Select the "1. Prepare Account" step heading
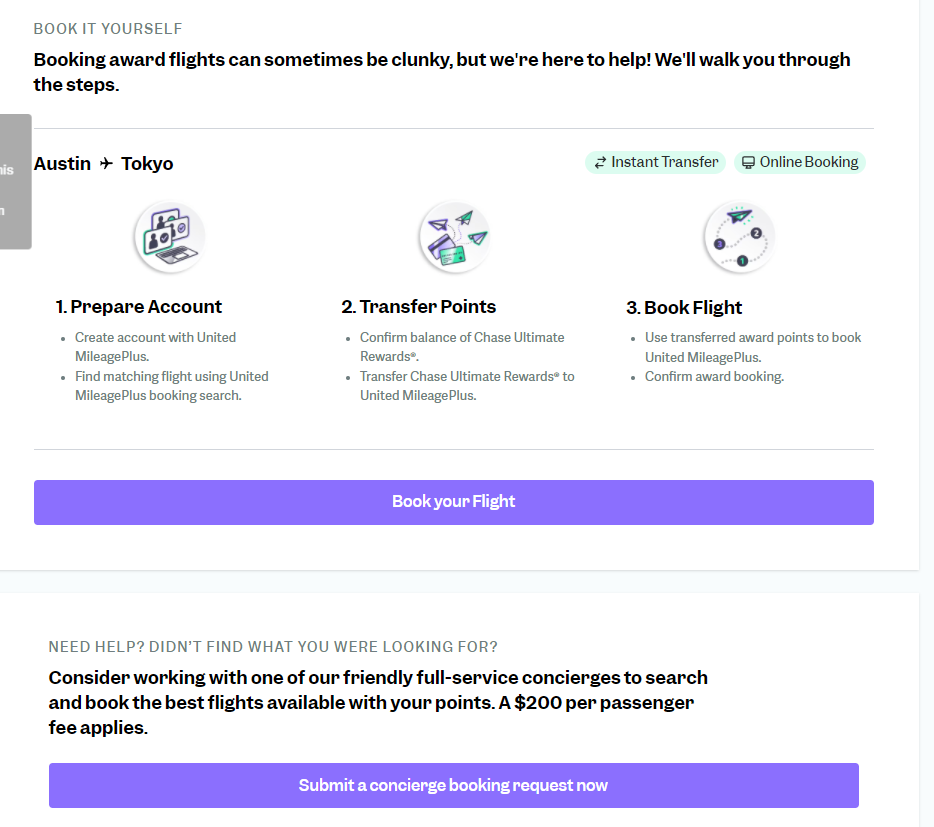 [138, 307]
